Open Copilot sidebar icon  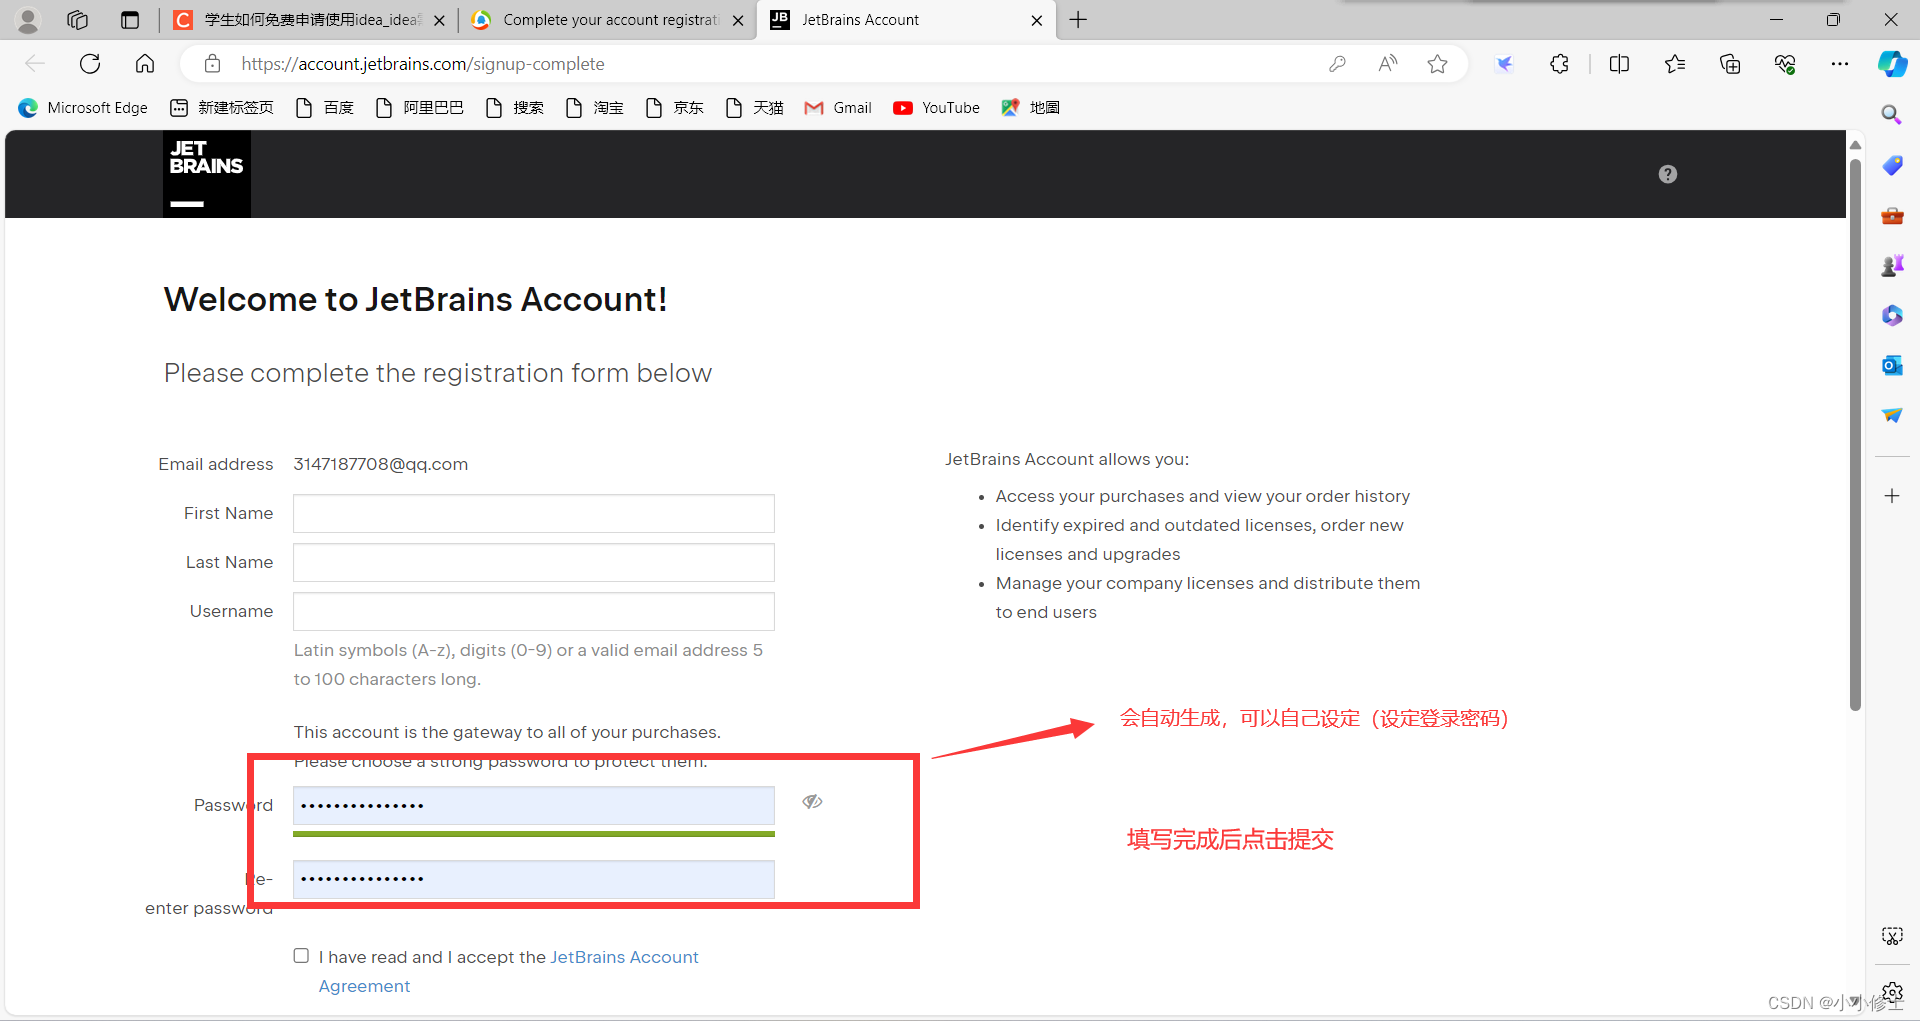tap(1892, 64)
